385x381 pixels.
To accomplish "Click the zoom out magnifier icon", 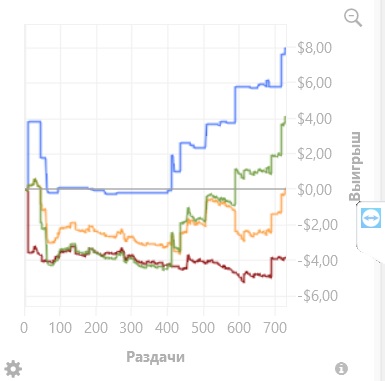I will pos(353,18).
